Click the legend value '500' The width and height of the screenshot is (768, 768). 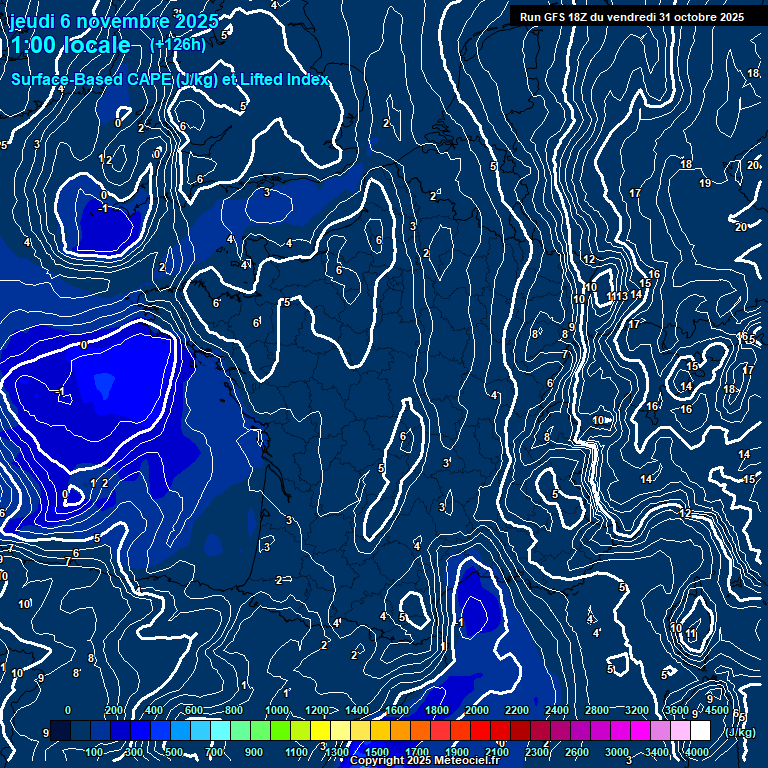click(x=174, y=752)
